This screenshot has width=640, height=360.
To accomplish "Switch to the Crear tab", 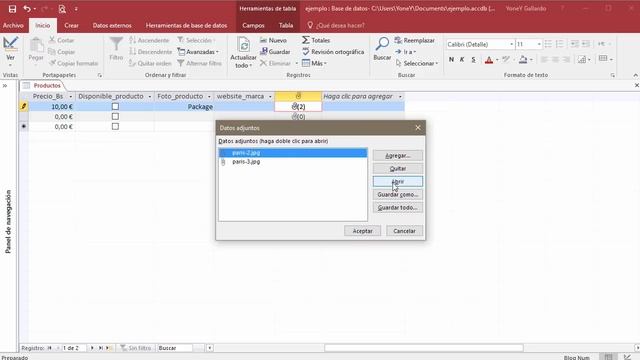I will pyautogui.click(x=71, y=25).
